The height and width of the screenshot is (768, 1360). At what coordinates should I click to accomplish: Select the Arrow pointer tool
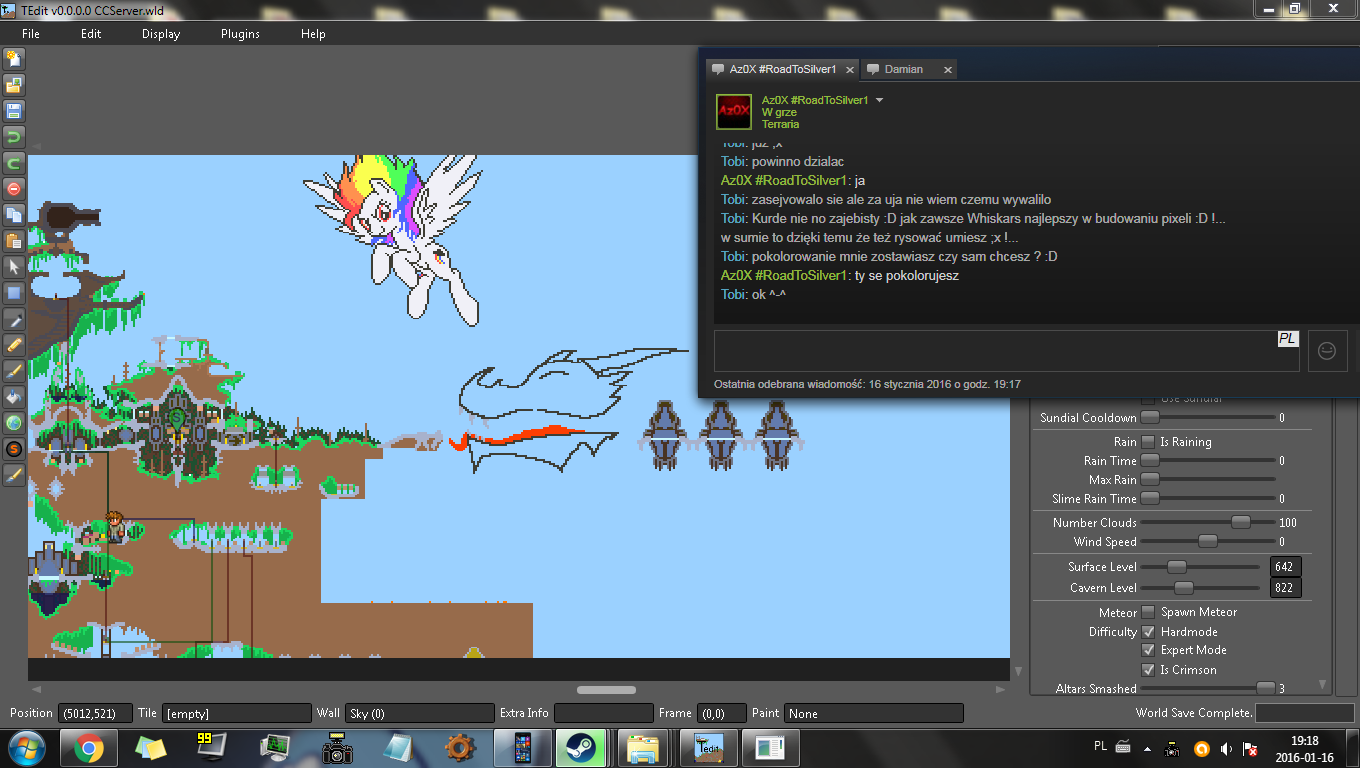[x=14, y=266]
